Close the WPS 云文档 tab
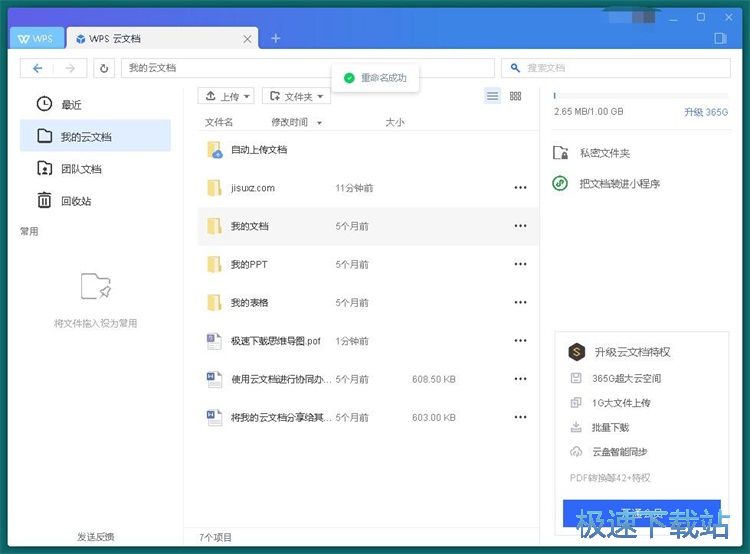 point(247,39)
